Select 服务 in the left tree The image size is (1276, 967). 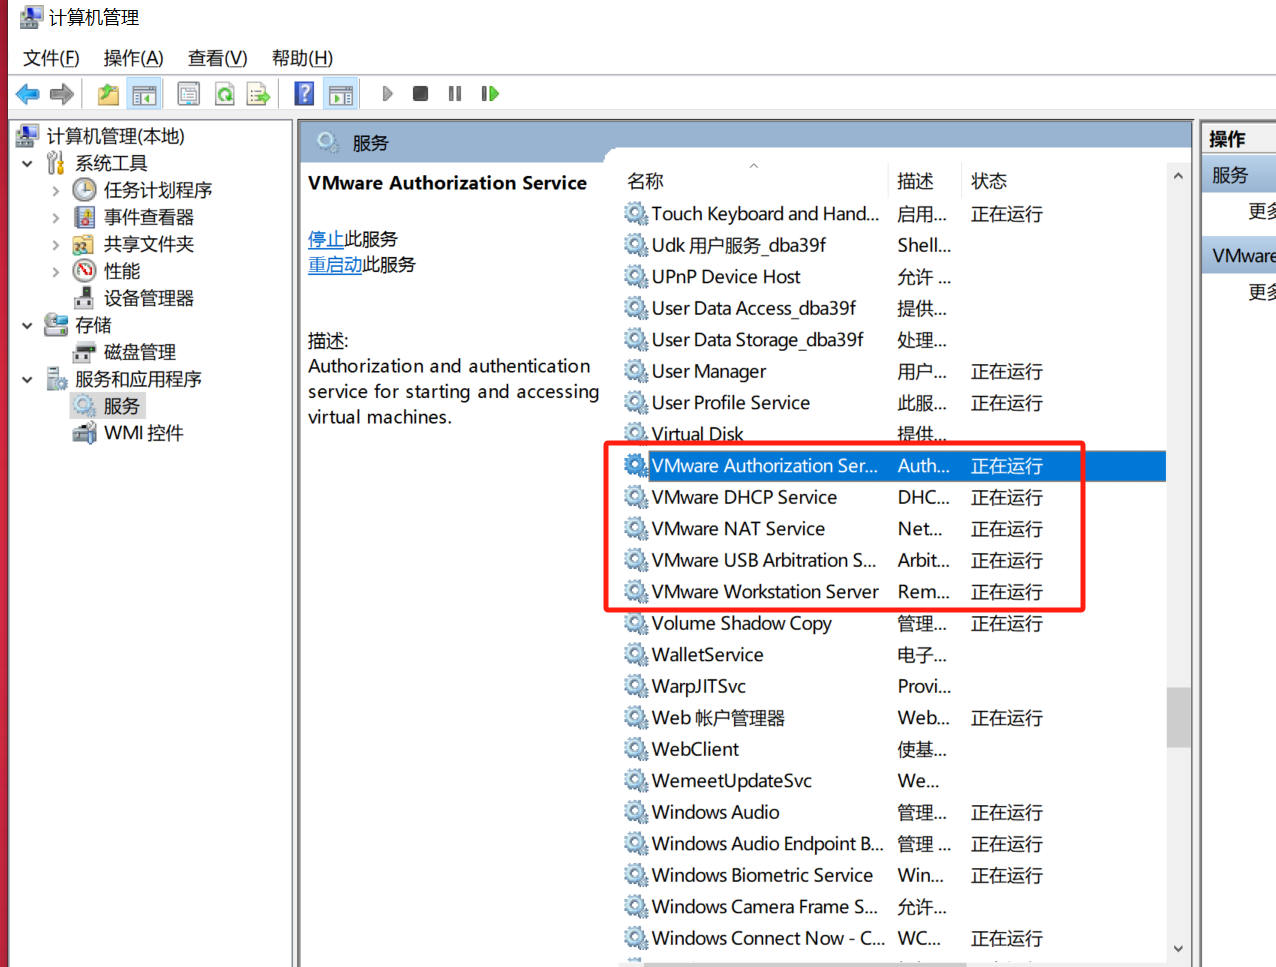pos(122,406)
